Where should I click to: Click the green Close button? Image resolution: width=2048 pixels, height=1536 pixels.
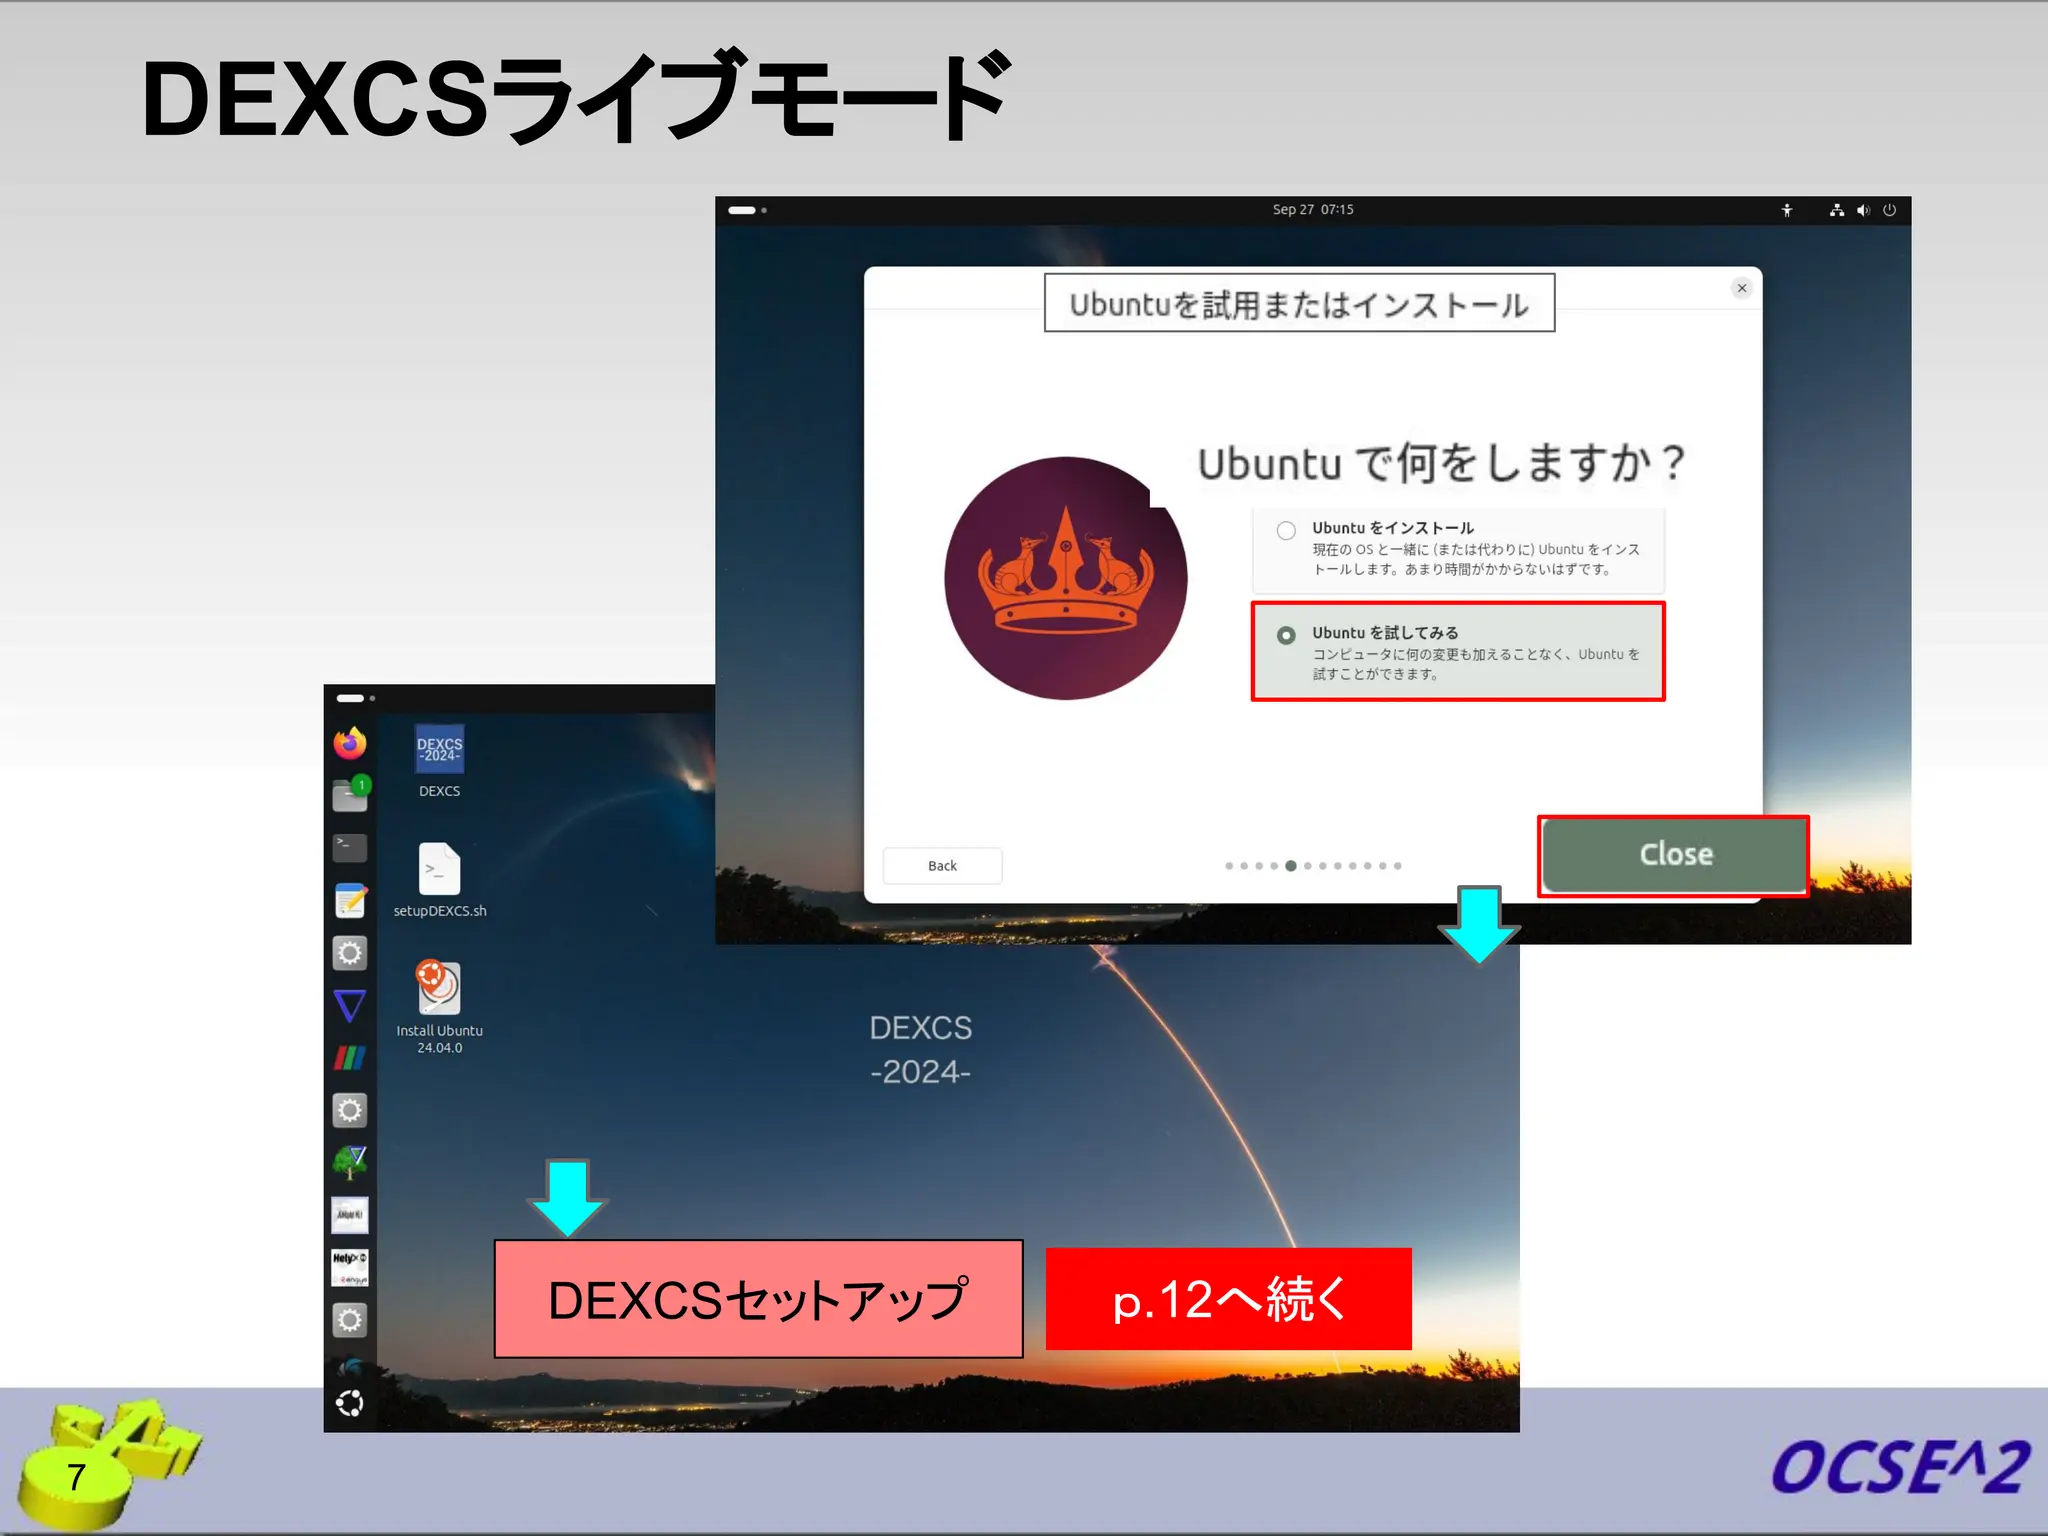click(x=1675, y=855)
